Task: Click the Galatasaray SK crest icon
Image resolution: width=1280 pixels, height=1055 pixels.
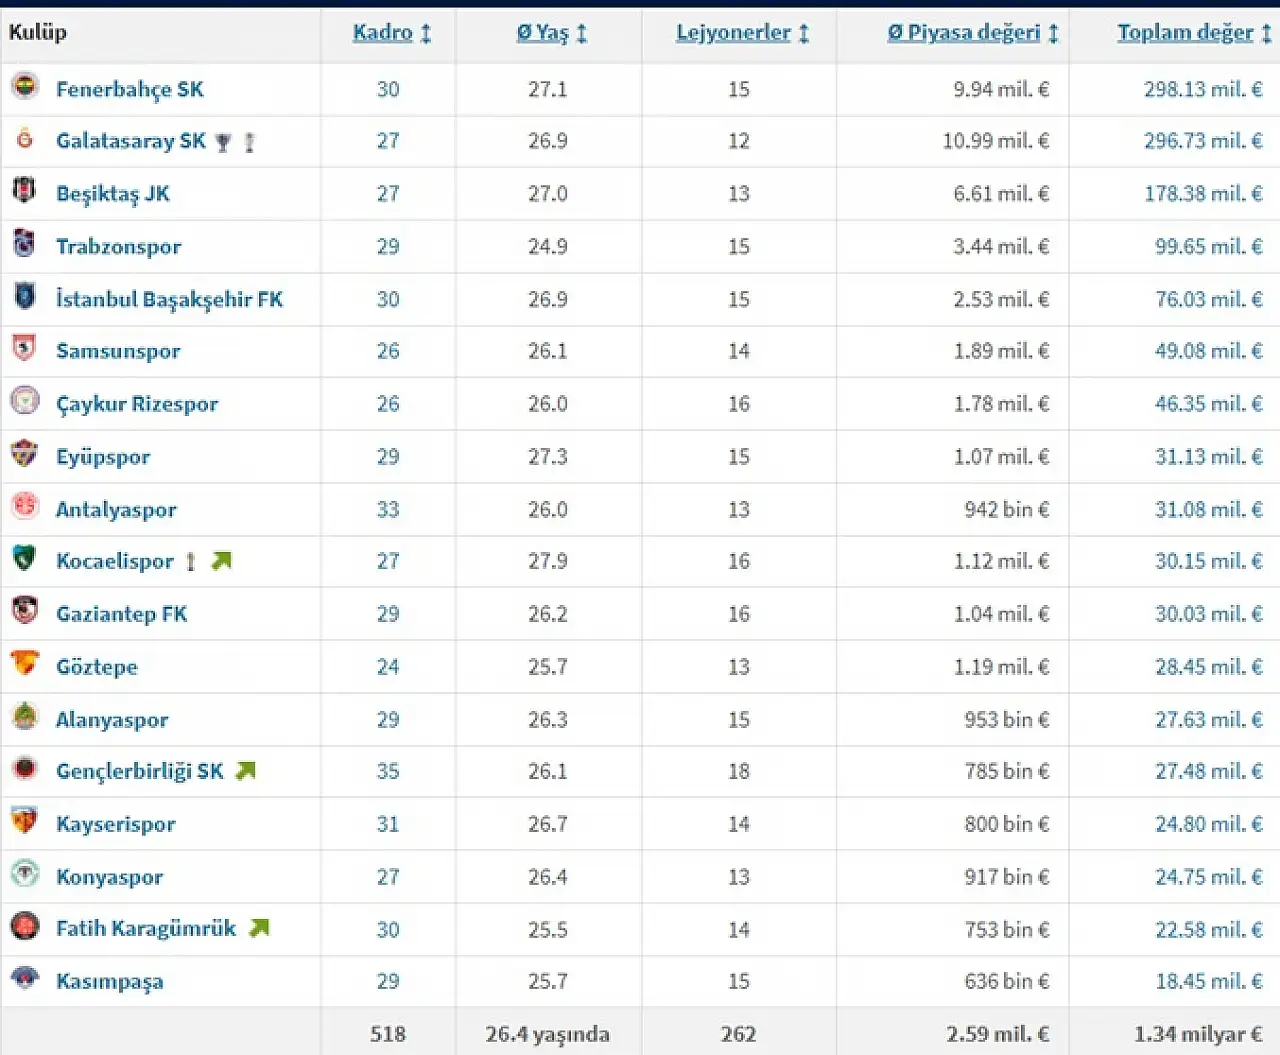Action: pos(25,140)
